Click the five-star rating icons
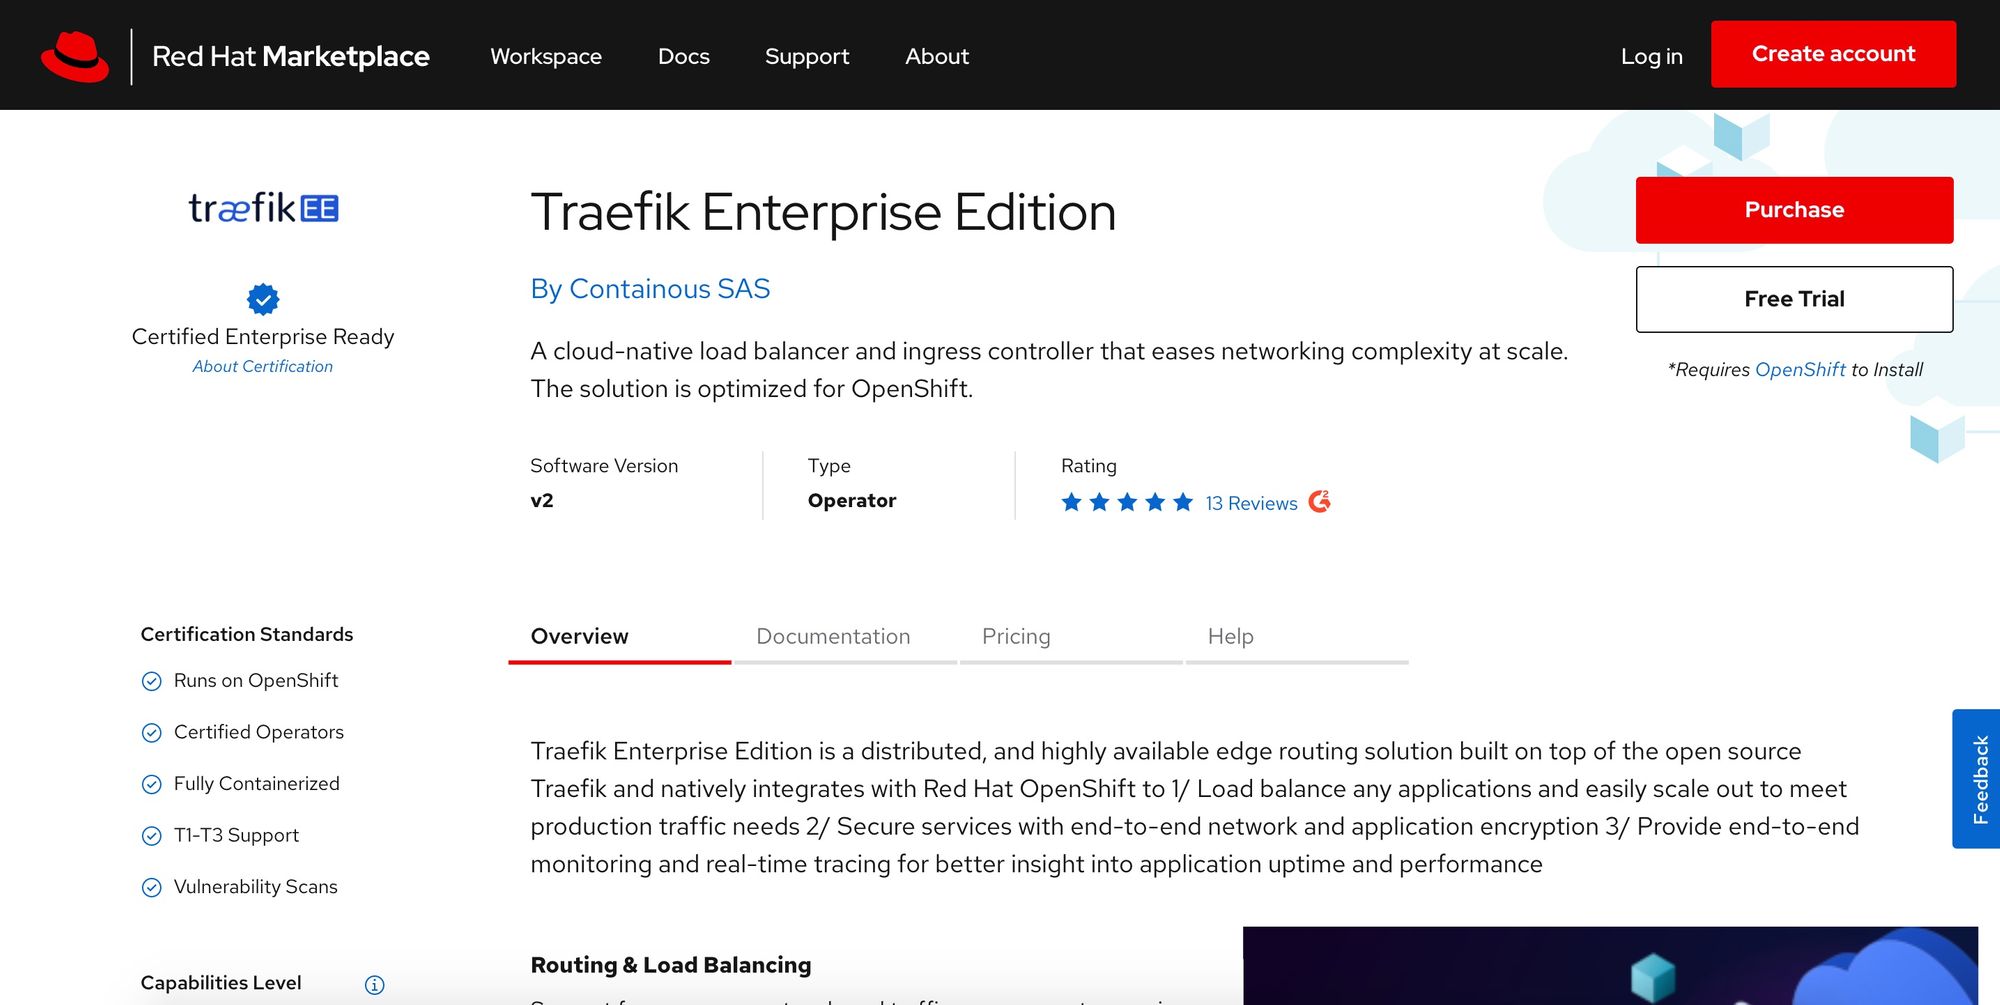This screenshot has height=1005, width=2000. point(1127,502)
